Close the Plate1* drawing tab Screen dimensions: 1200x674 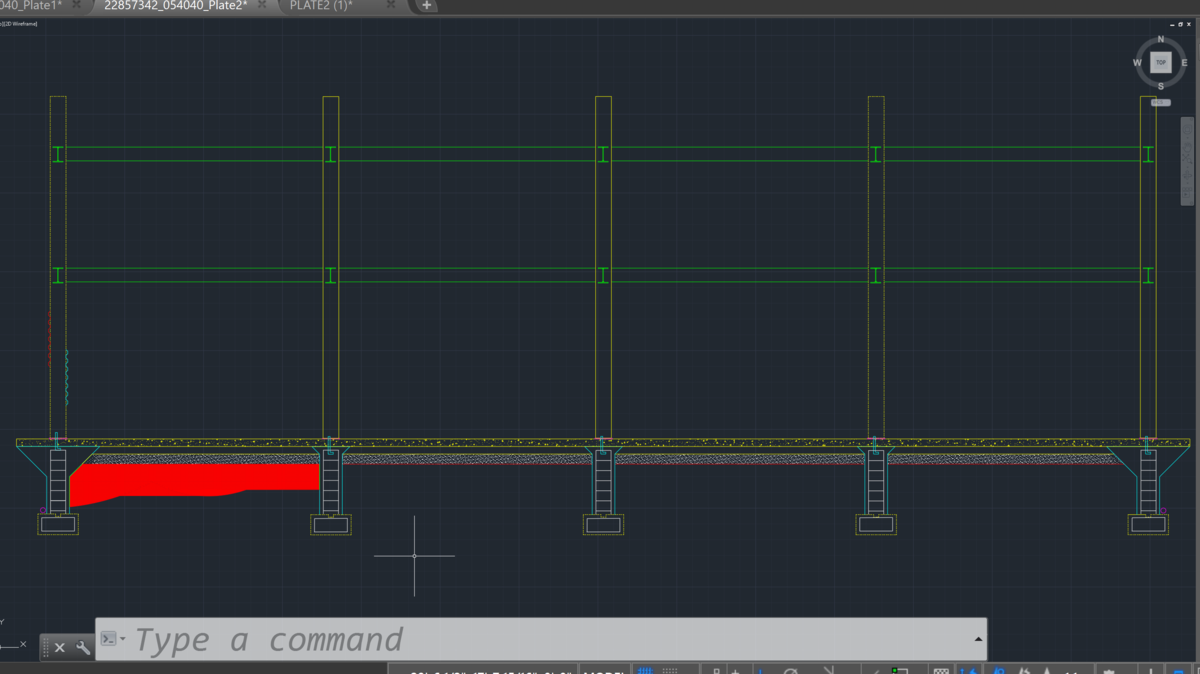point(78,5)
